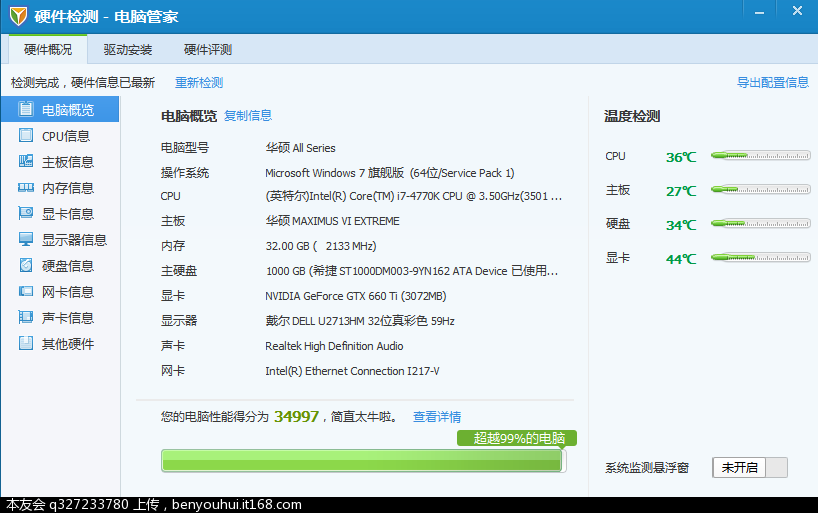Click the i7-4770K CPU description text

[x=413, y=196]
